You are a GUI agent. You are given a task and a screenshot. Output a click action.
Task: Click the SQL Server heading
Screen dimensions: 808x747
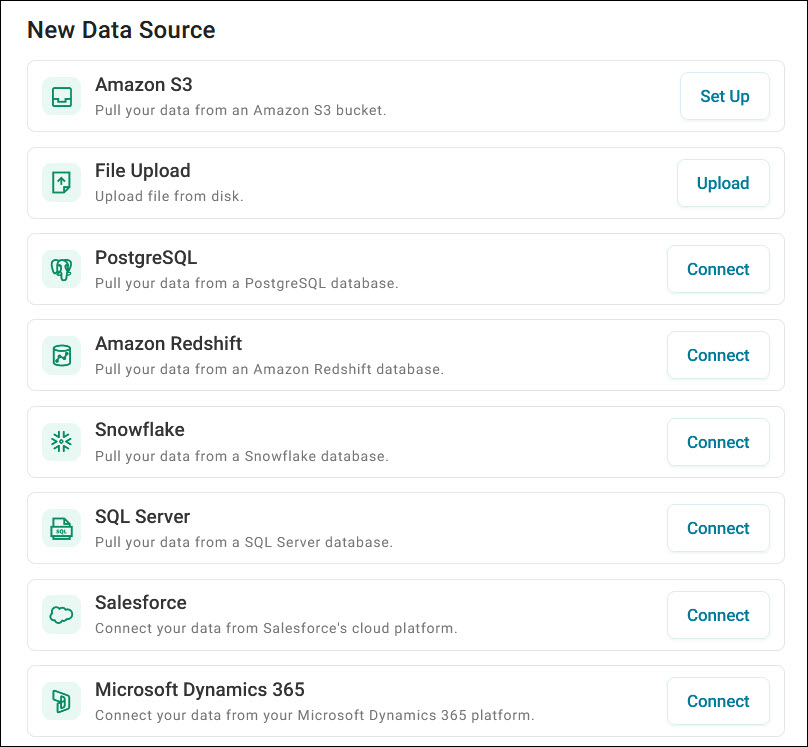(143, 517)
